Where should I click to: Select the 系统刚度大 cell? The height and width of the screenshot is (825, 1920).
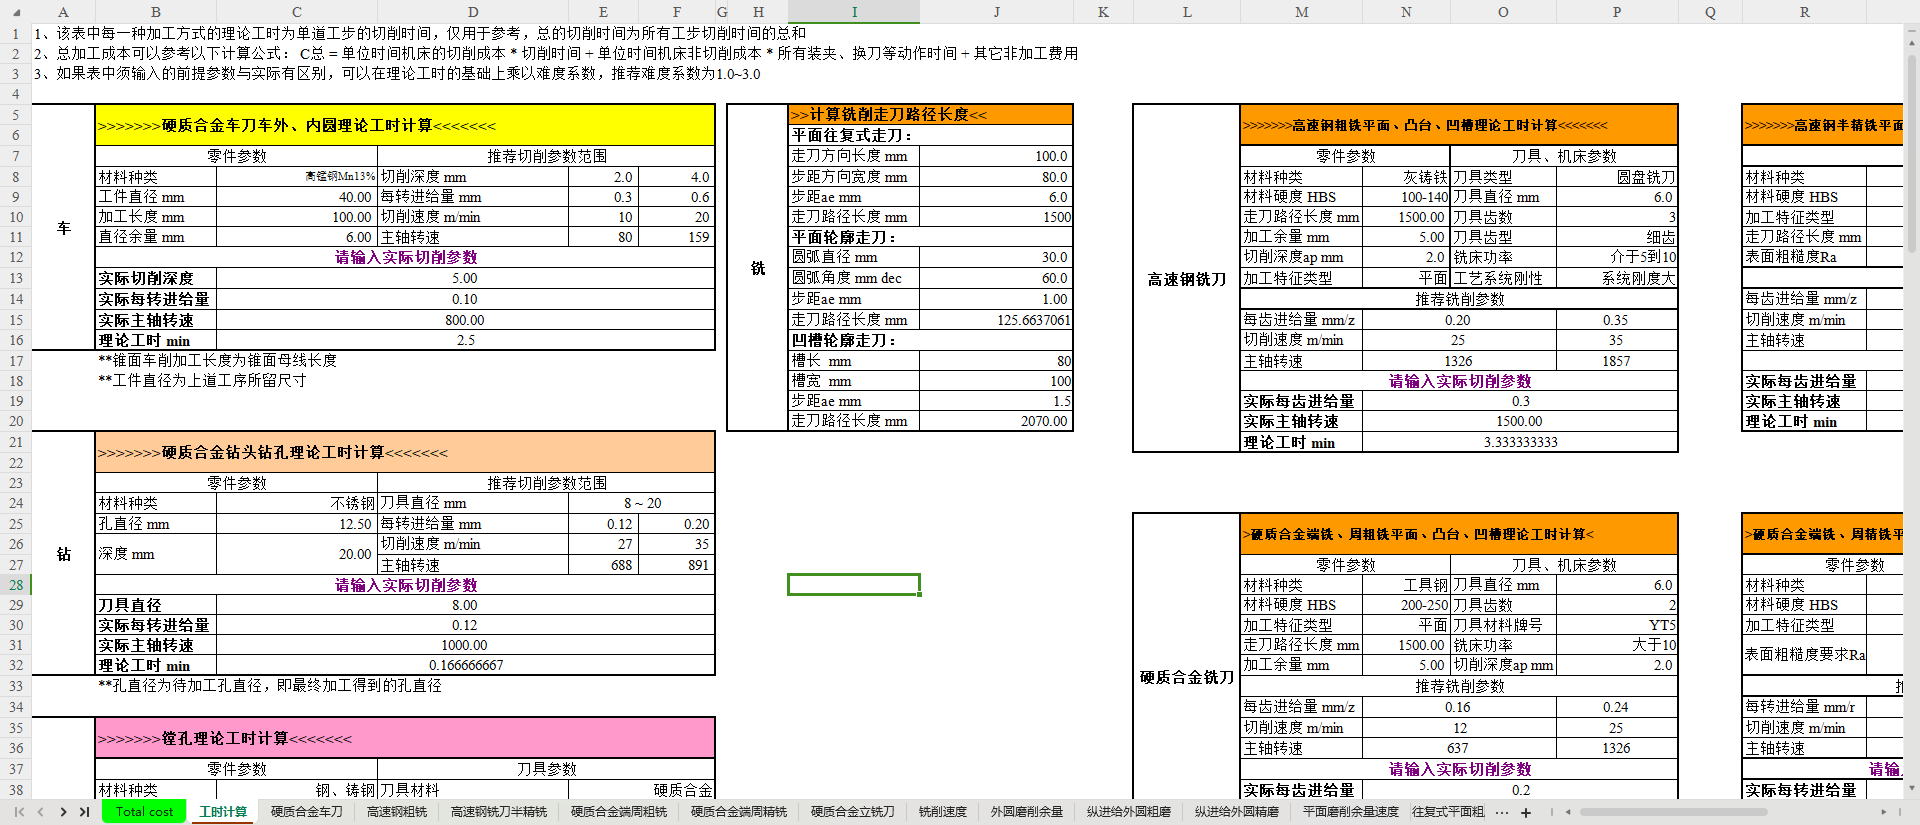coord(1616,278)
